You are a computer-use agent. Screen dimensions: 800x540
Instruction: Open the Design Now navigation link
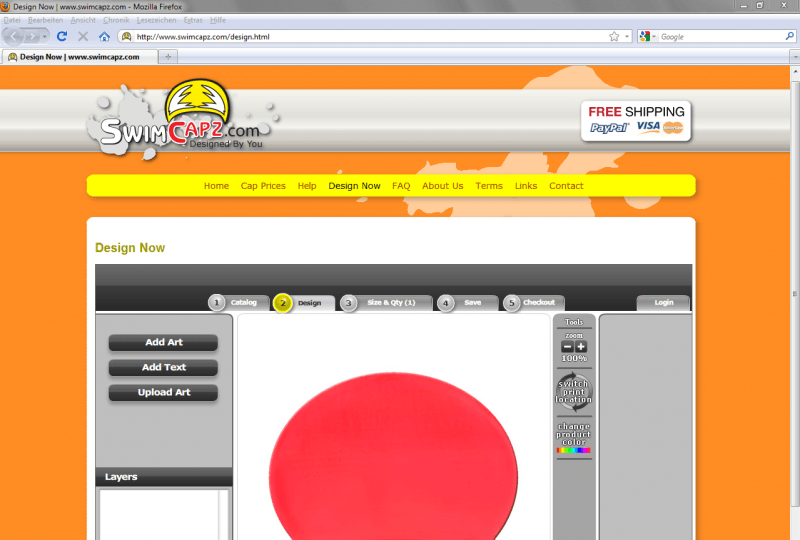[354, 186]
